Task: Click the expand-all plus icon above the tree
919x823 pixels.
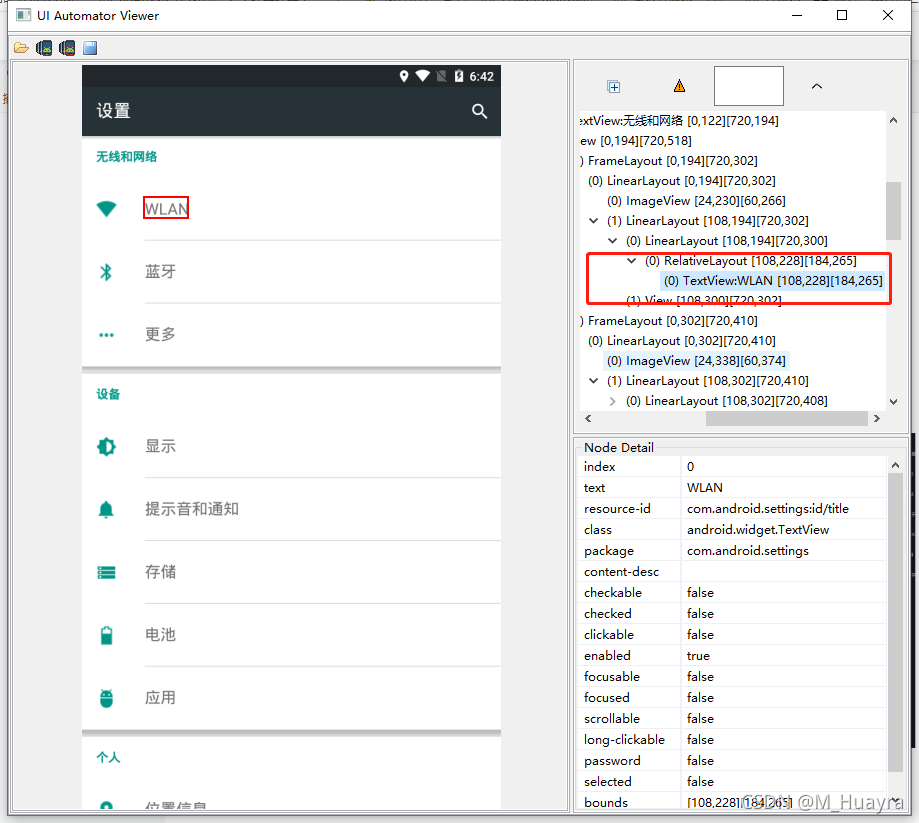Action: [x=614, y=87]
